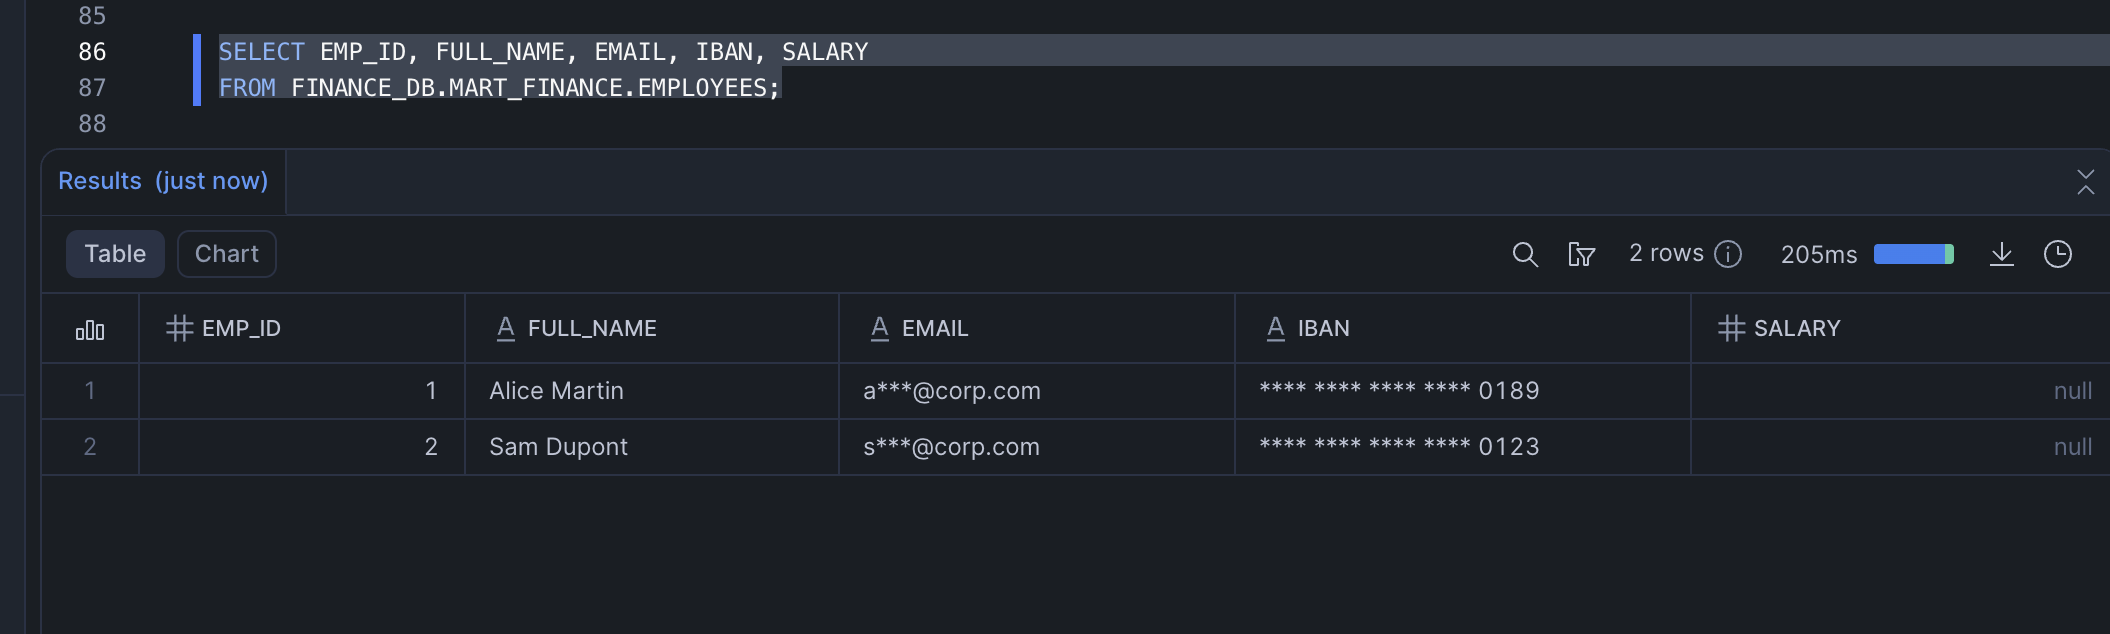Open the Results tab

[163, 181]
